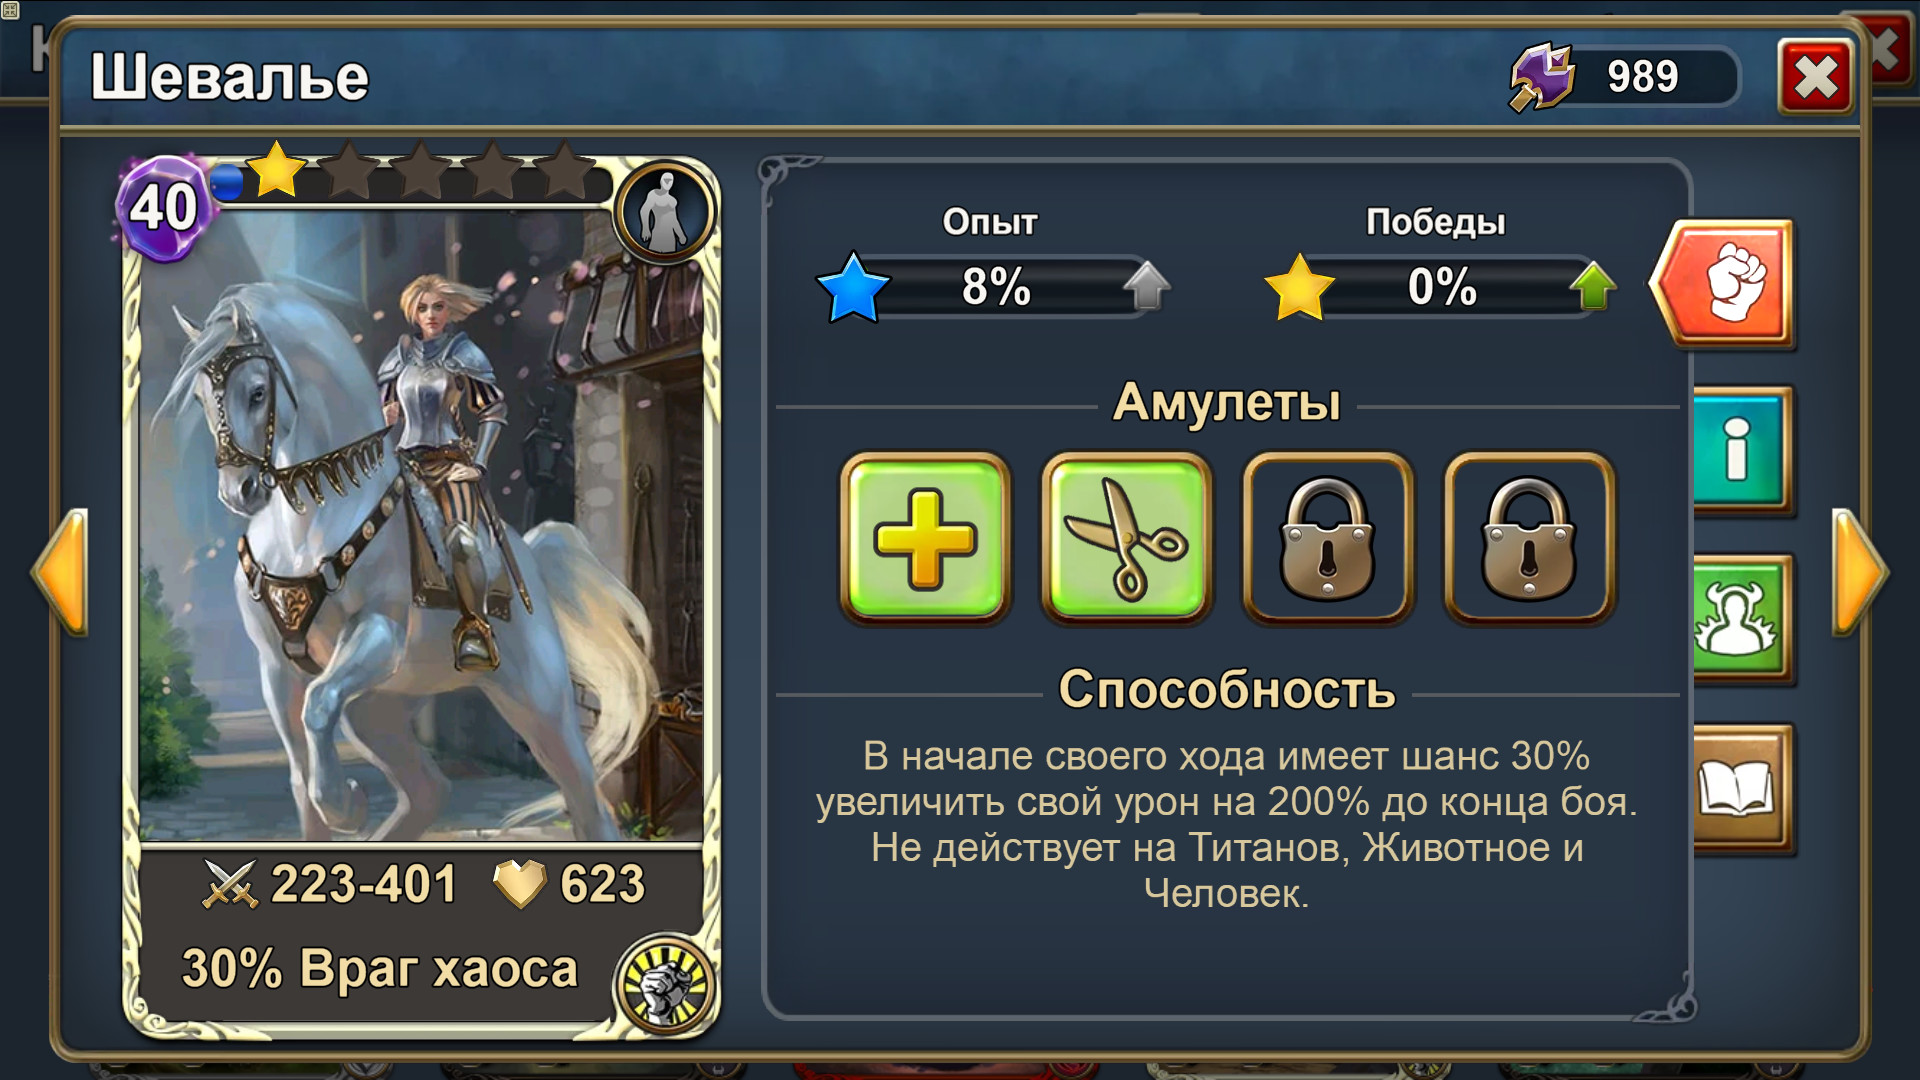Click the gray arrow next to Опыт
1920x1080 pixels.
[1146, 287]
